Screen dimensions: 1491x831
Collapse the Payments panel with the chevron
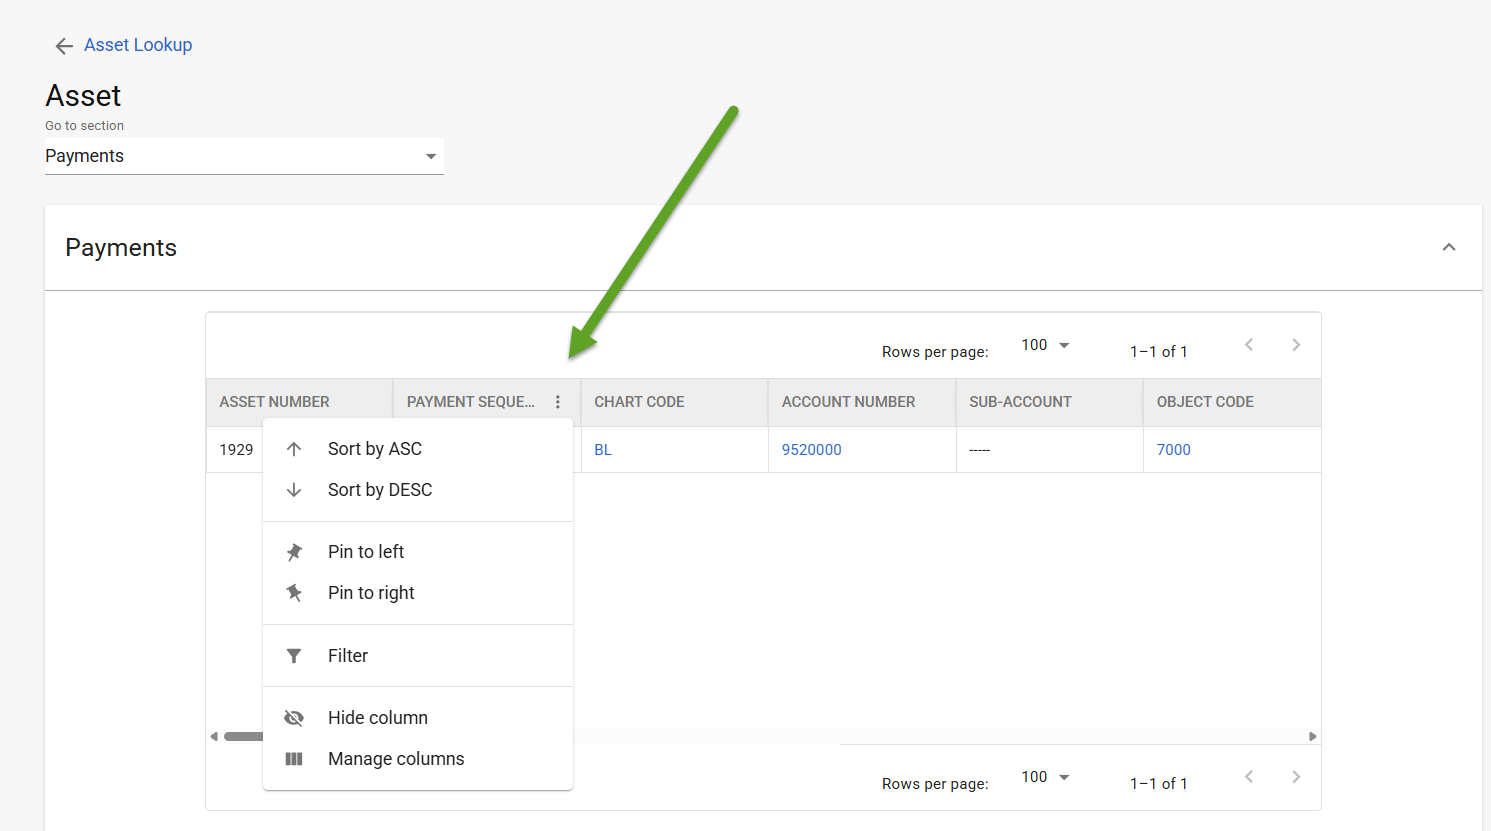point(1448,247)
